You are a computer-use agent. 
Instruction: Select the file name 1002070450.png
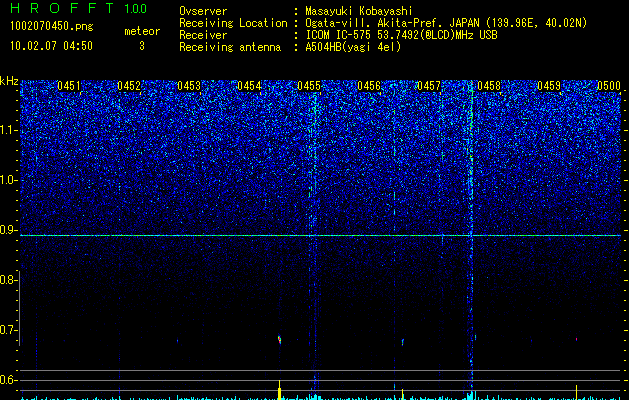[51, 26]
